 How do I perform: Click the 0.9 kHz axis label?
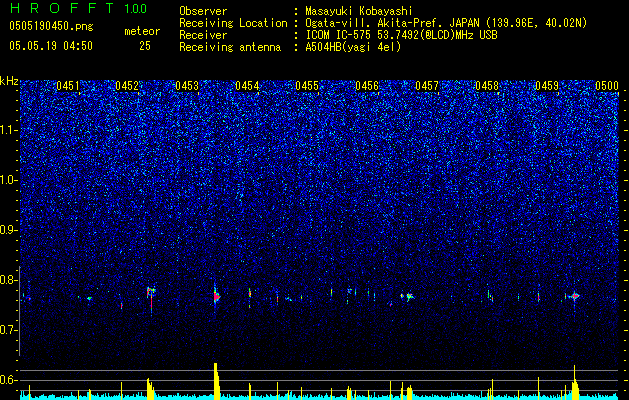[9, 230]
